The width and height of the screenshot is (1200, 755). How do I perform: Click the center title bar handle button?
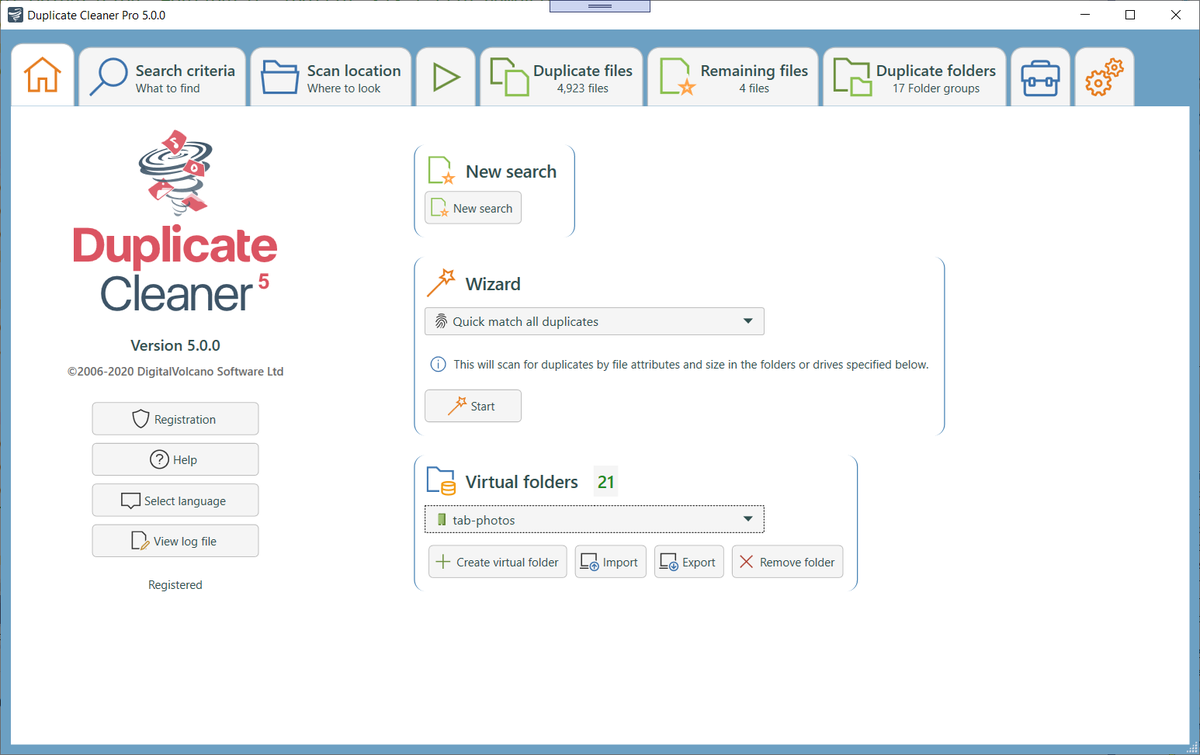click(x=600, y=7)
